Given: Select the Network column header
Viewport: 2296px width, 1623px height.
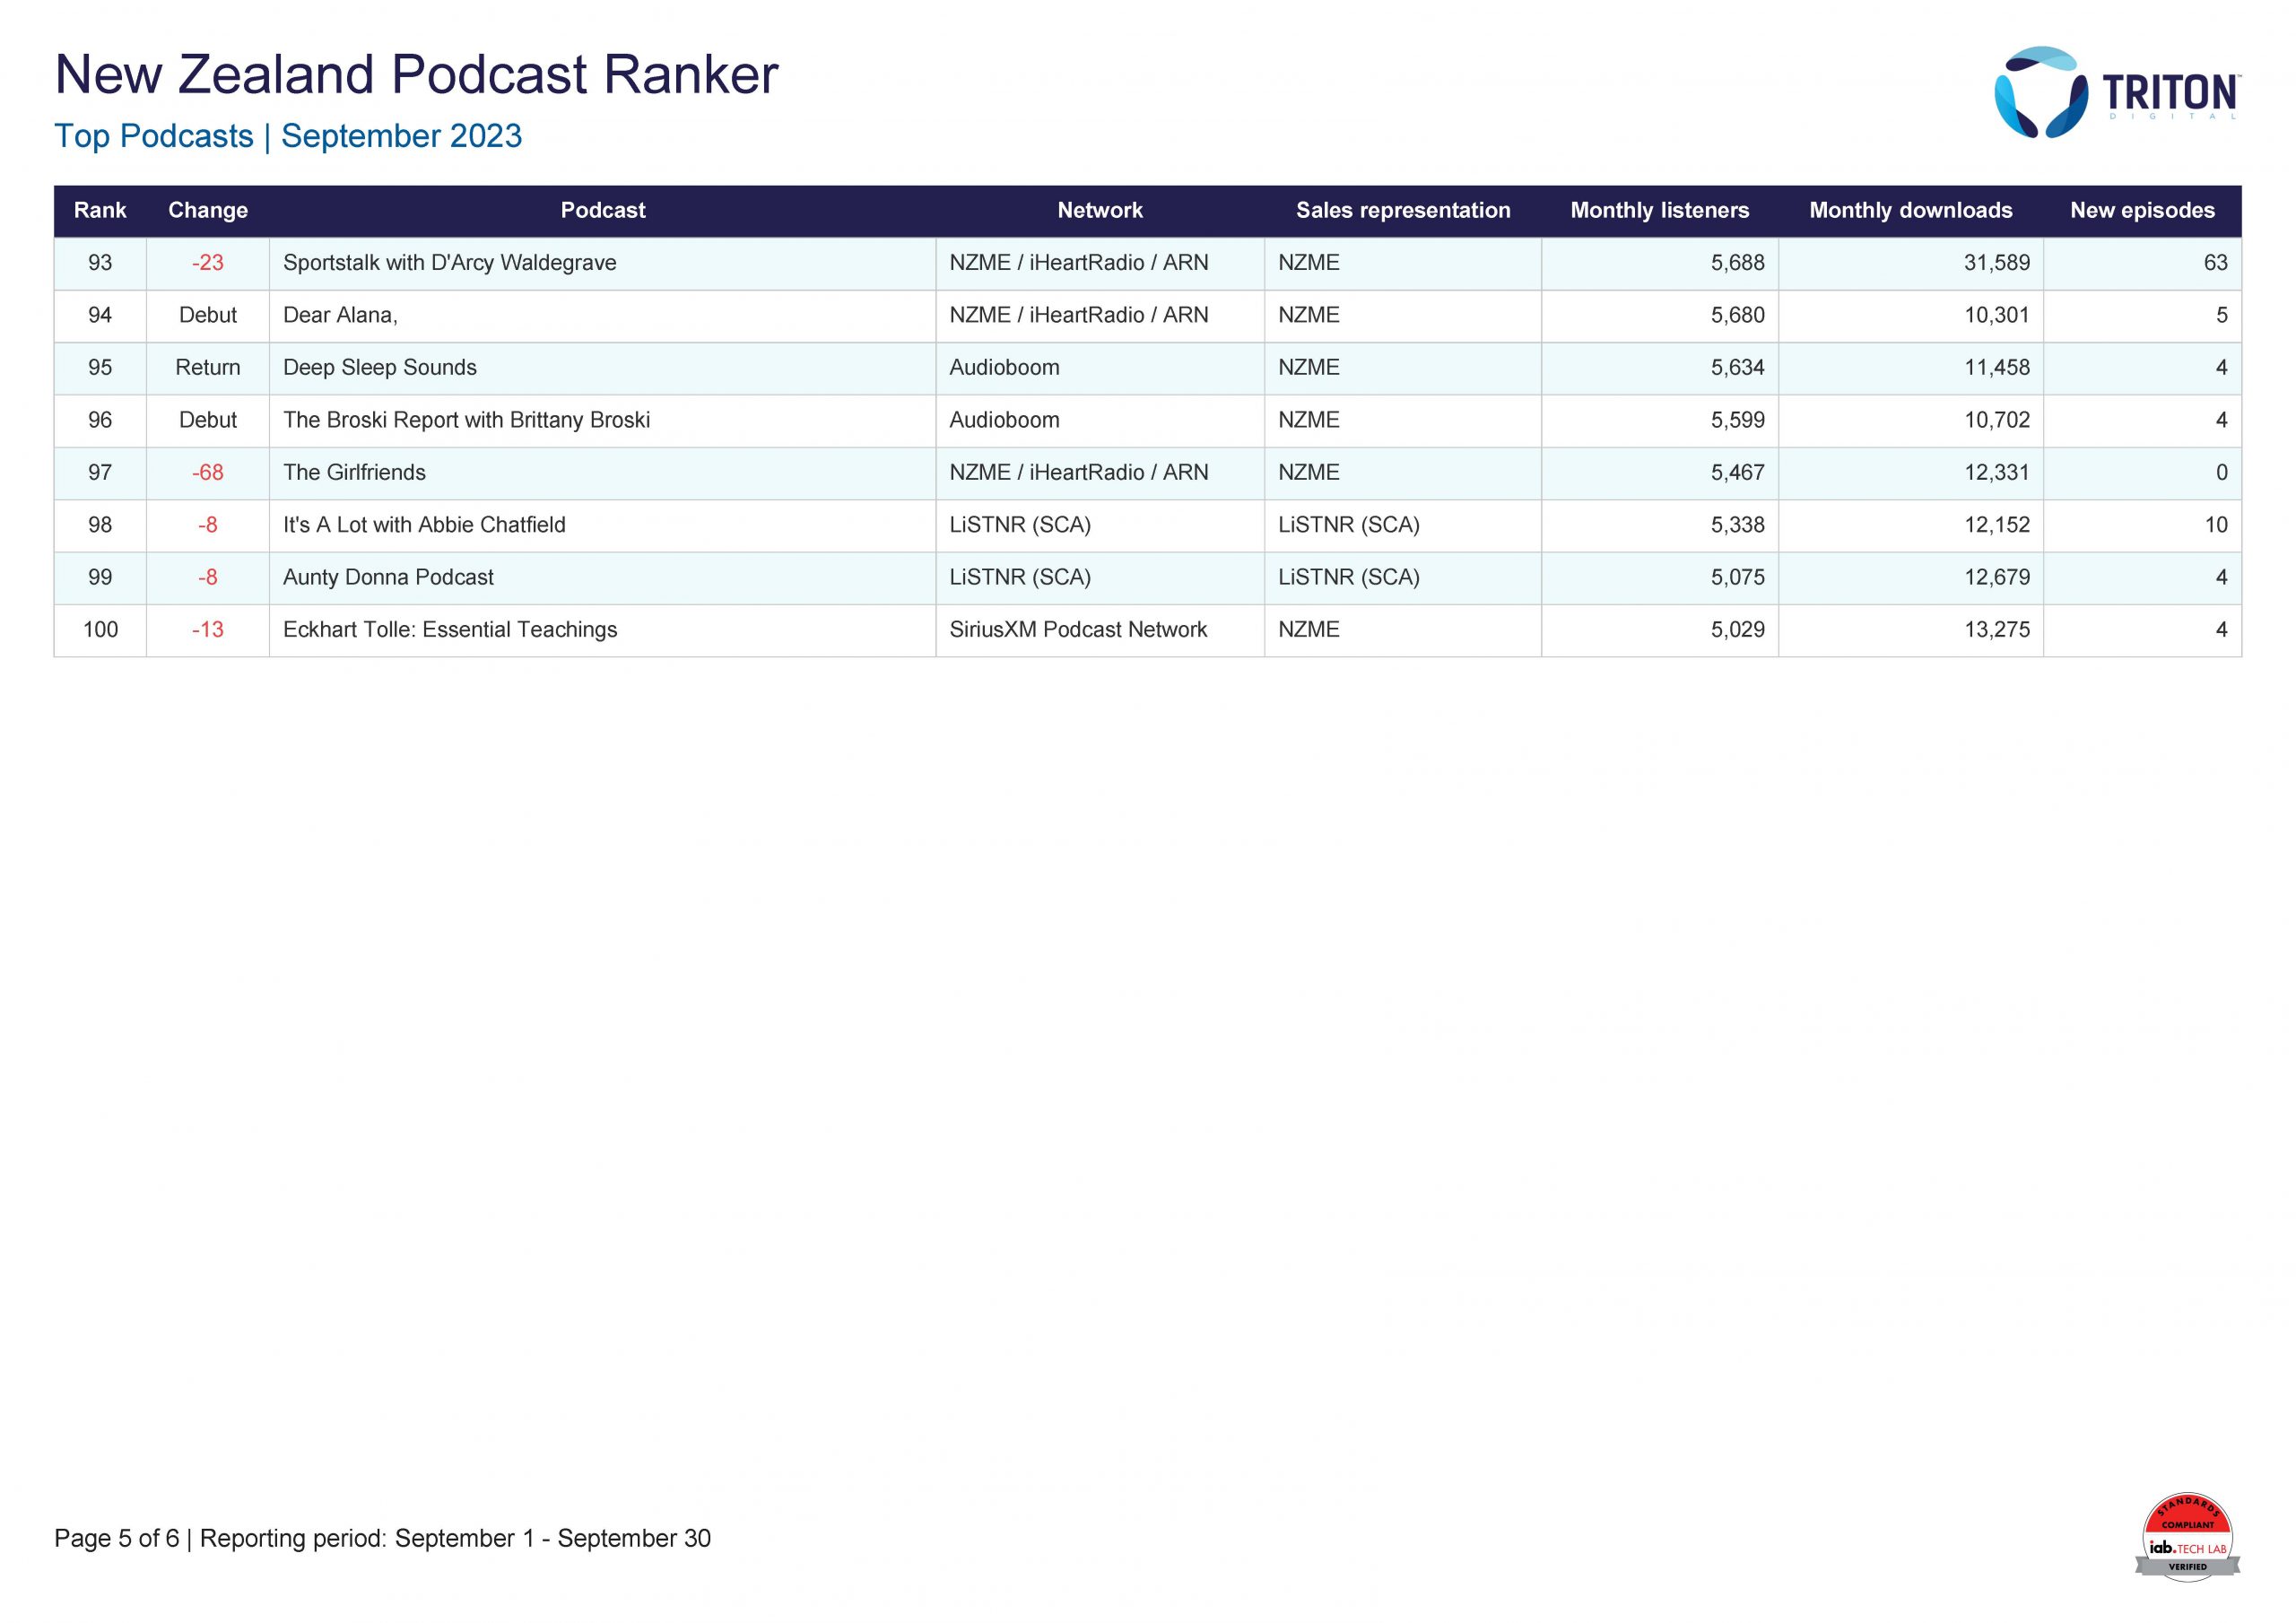Looking at the screenshot, I should tap(1100, 210).
